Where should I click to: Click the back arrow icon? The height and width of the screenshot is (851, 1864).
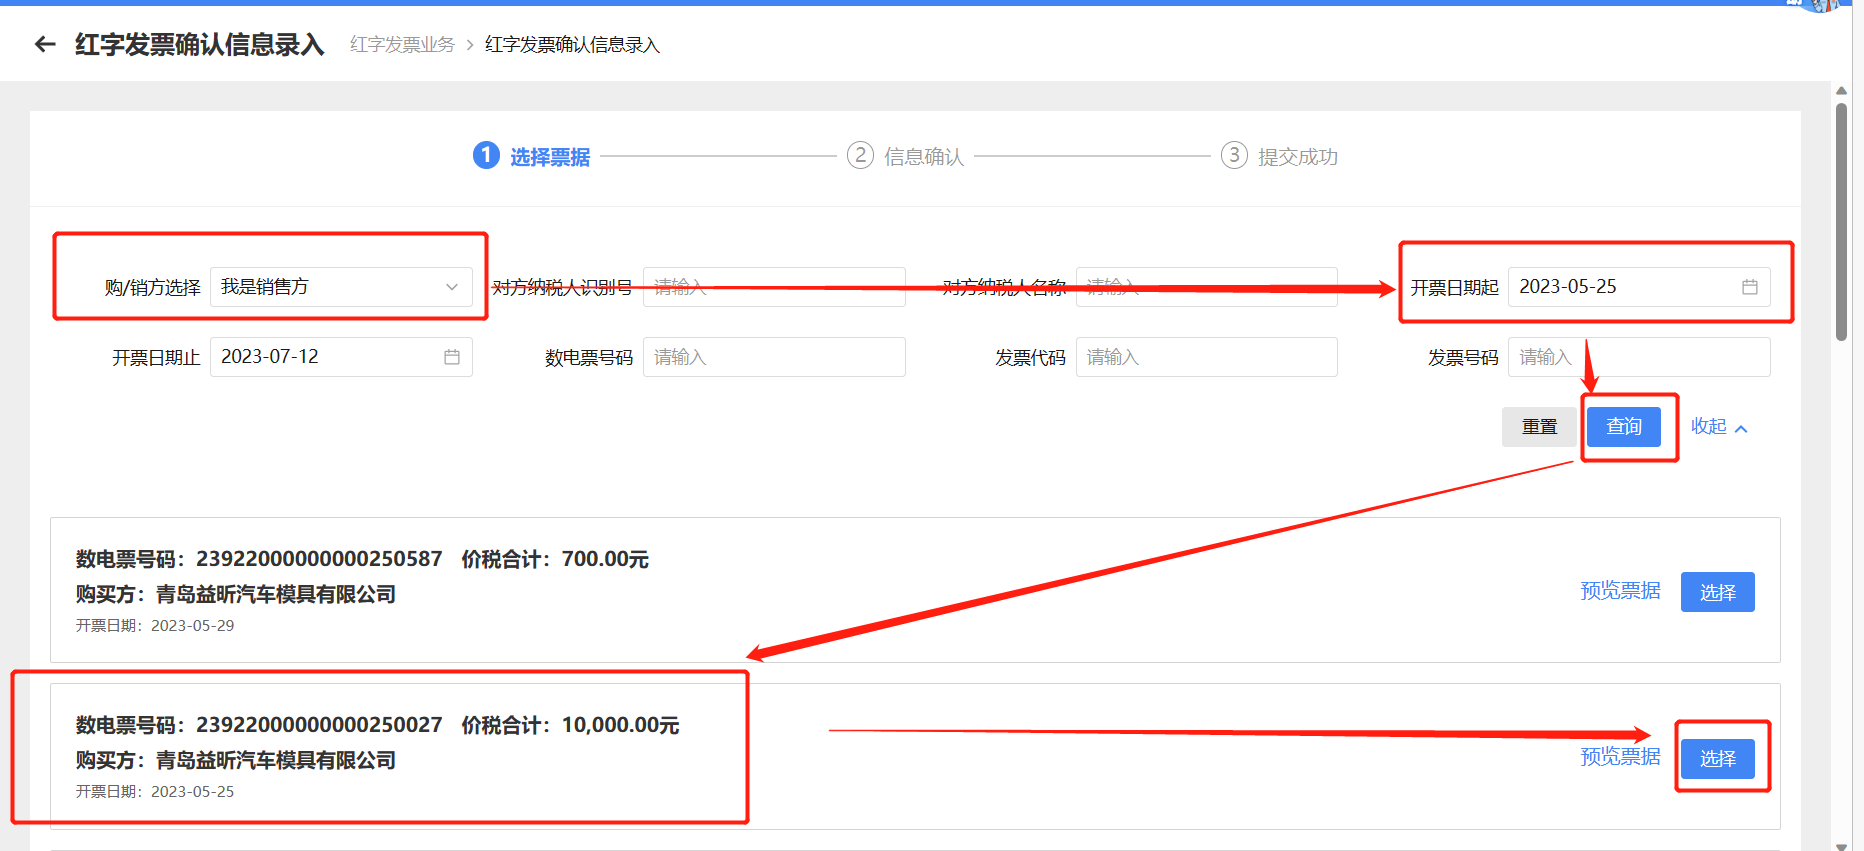click(45, 44)
